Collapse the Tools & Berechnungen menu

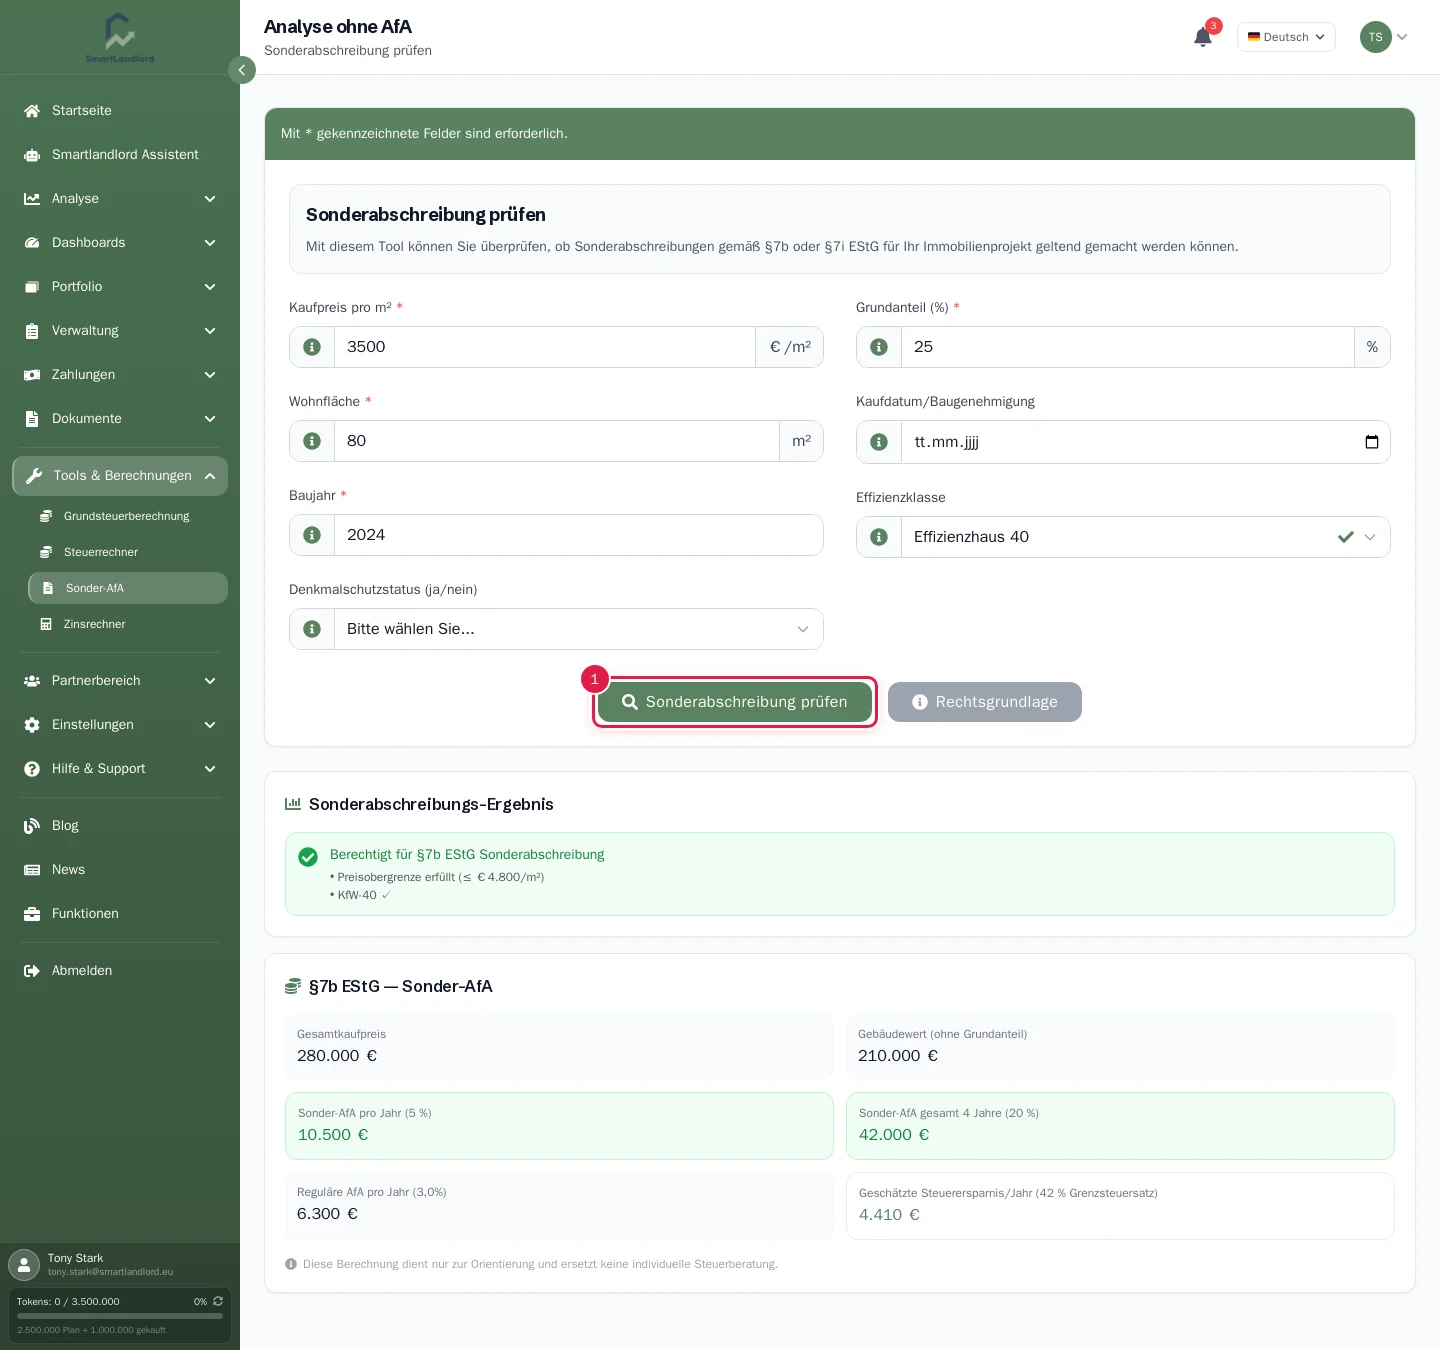[120, 476]
